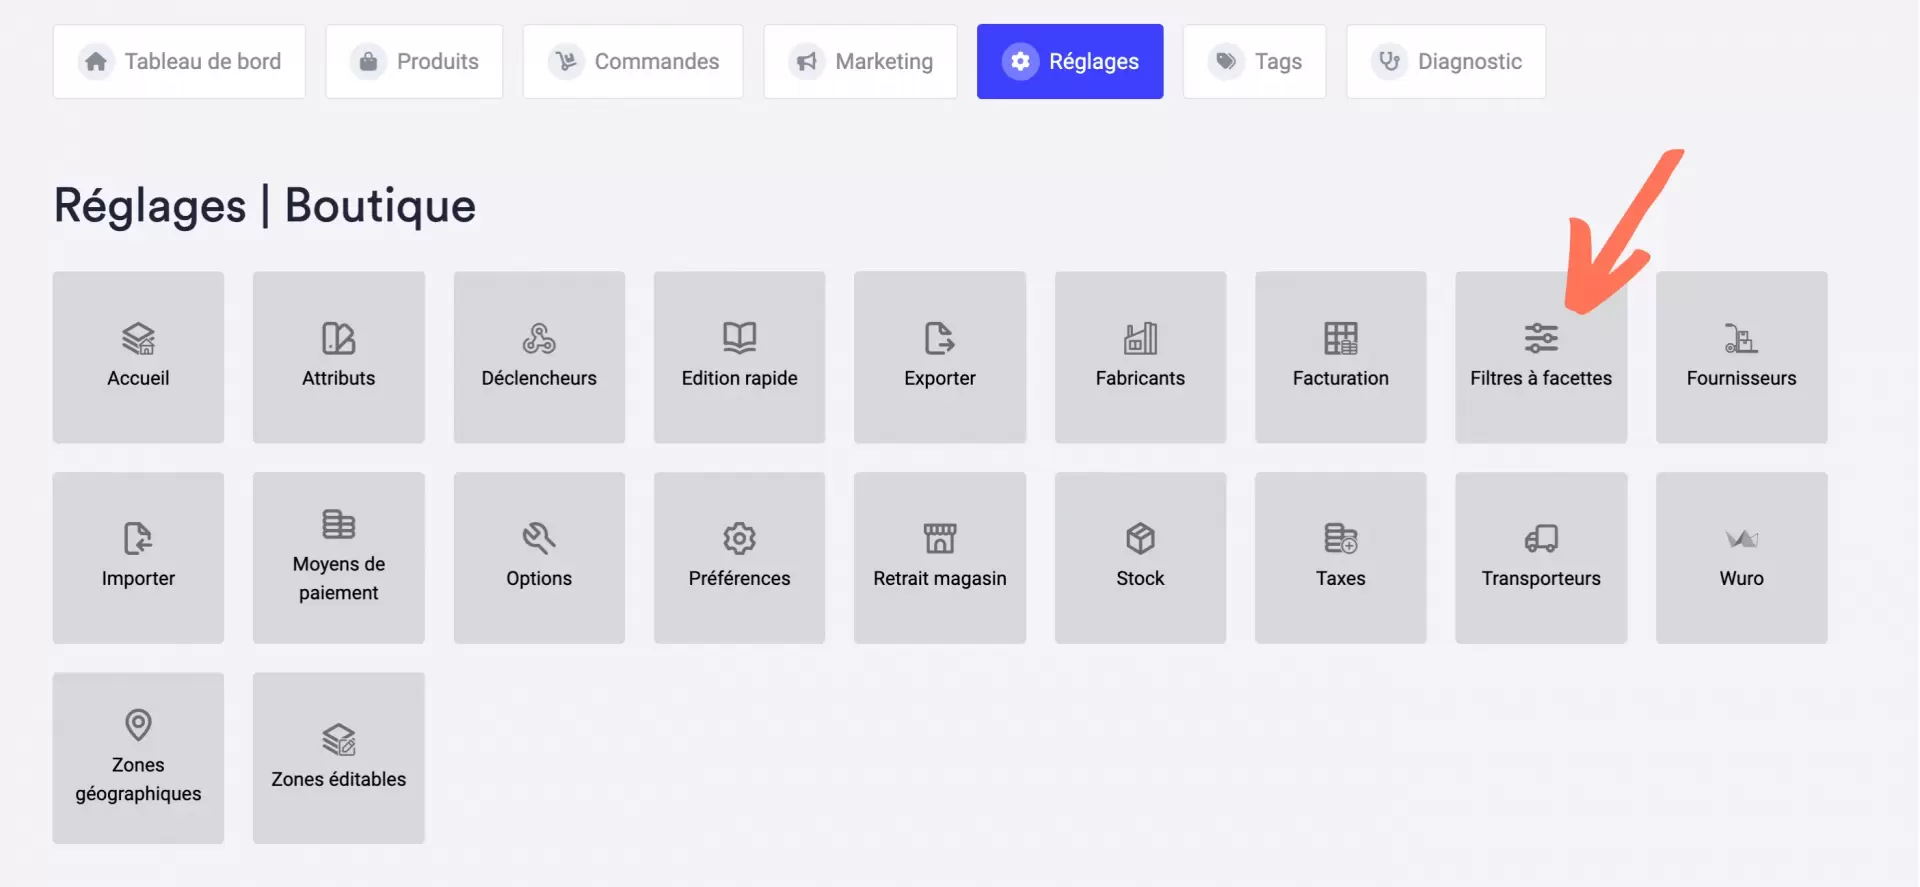This screenshot has width=1920, height=887.
Task: Select the Réglages tab
Action: pyautogui.click(x=1070, y=61)
